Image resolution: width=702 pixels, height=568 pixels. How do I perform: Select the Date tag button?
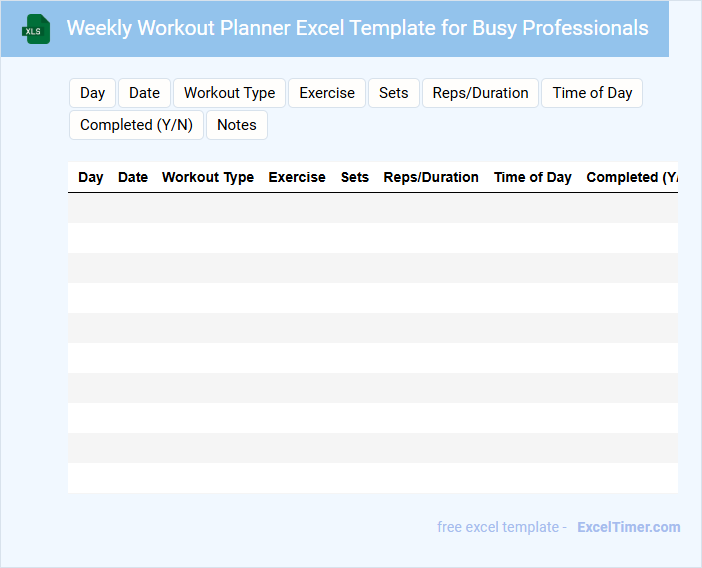point(144,93)
